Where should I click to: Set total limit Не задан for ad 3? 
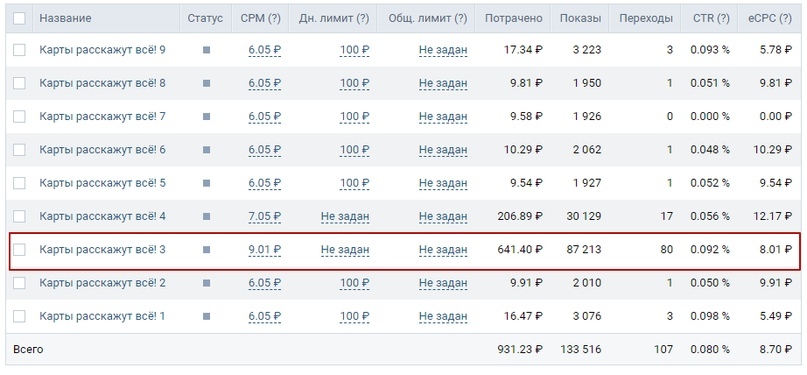[x=443, y=249]
